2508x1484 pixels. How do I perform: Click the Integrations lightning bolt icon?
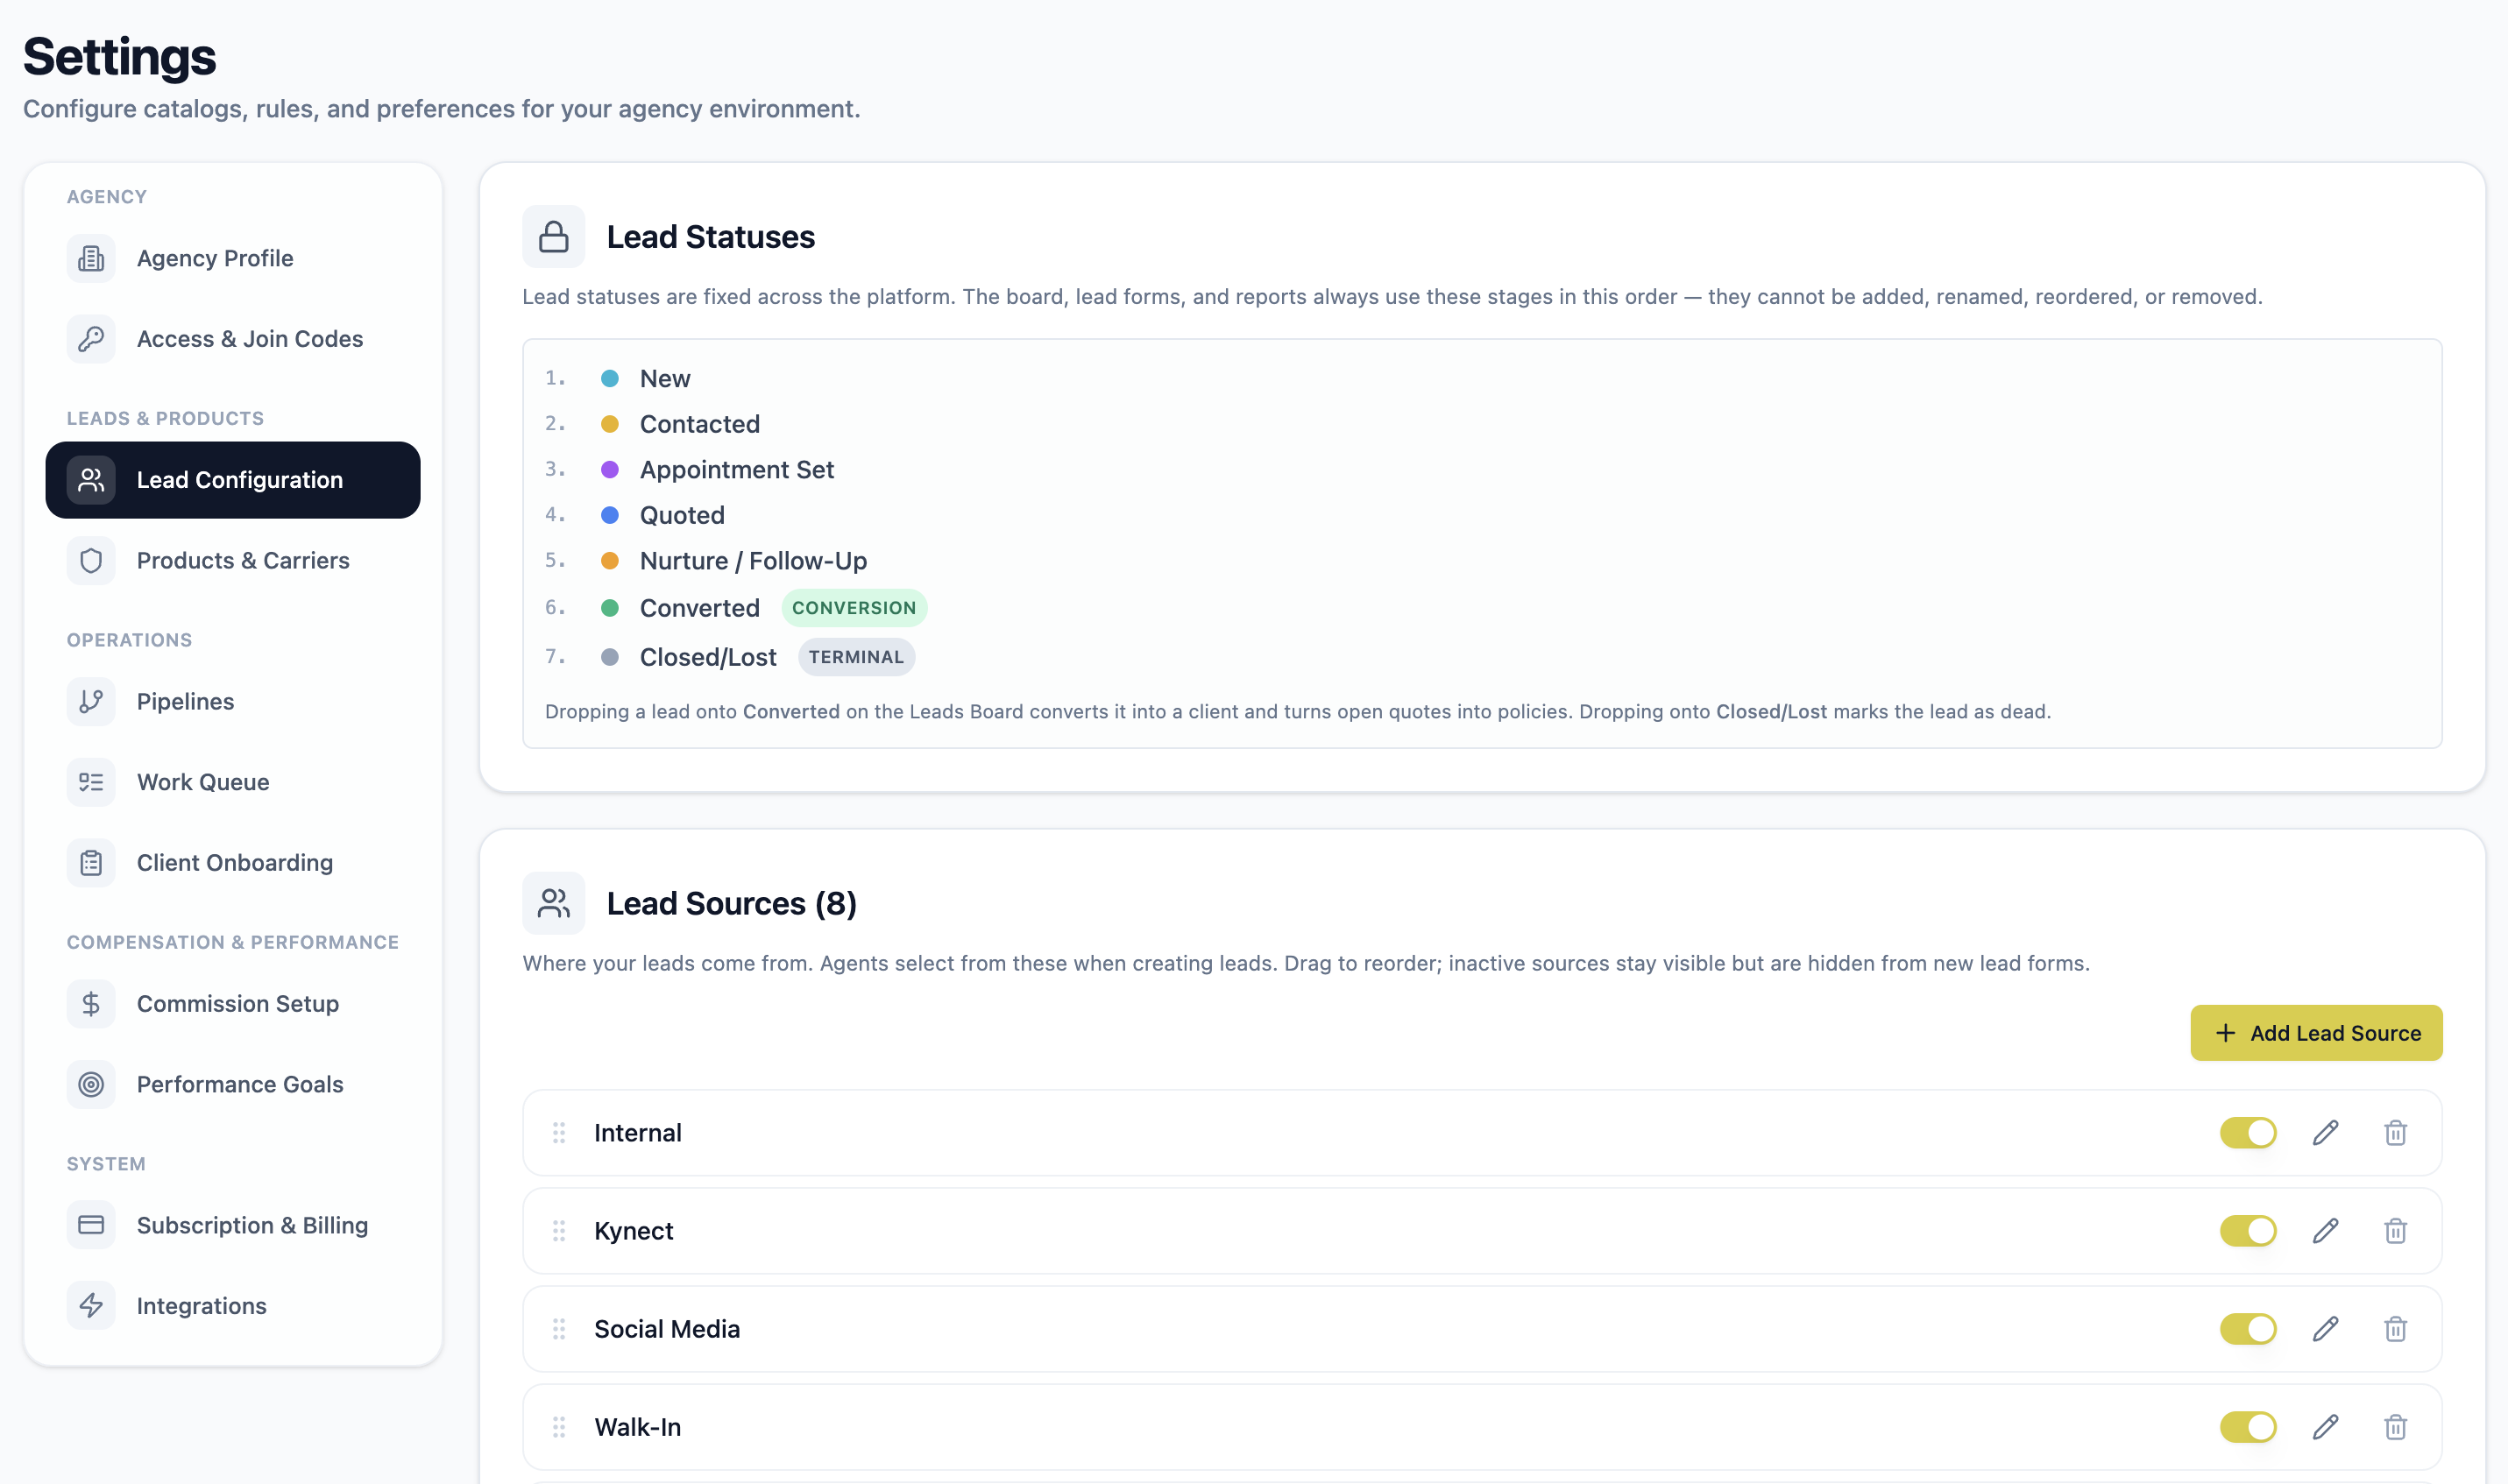(91, 1306)
